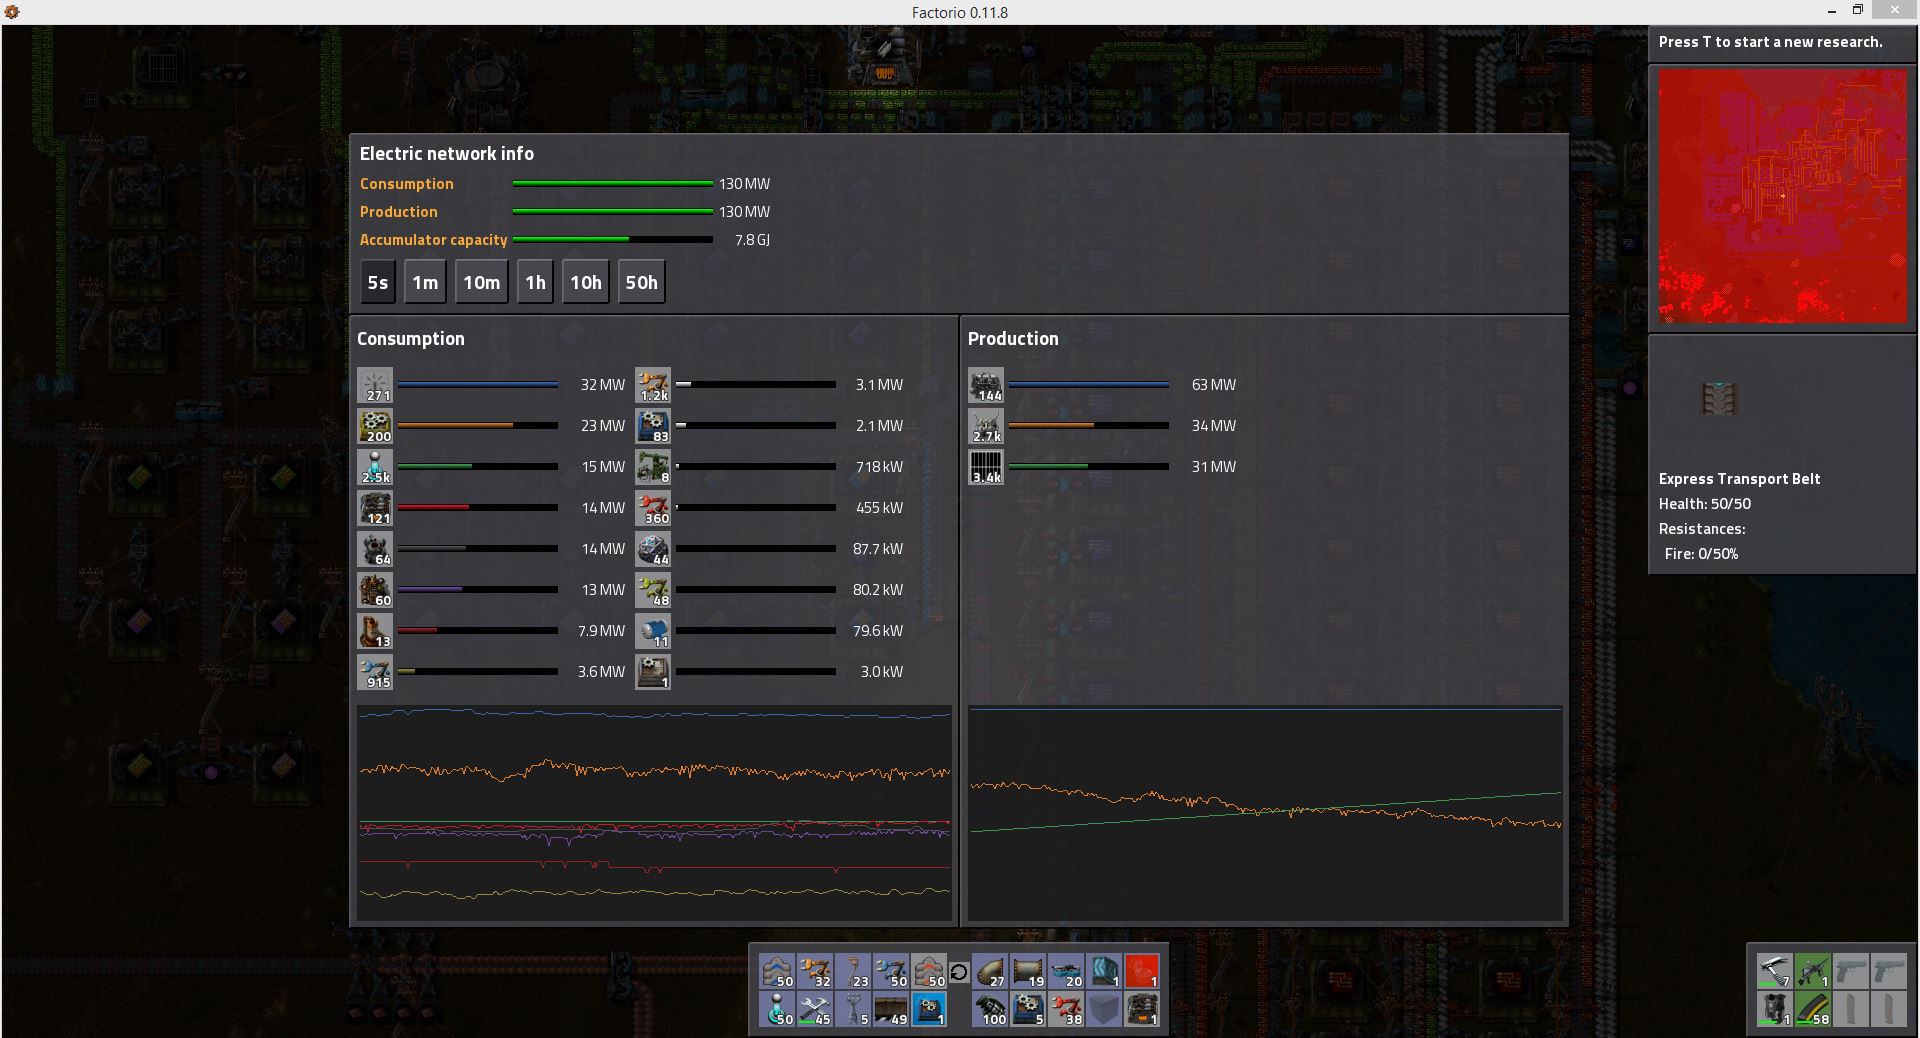Click the armor slot showing 1
Viewport: 1920px width, 1038px height.
click(x=1774, y=1009)
